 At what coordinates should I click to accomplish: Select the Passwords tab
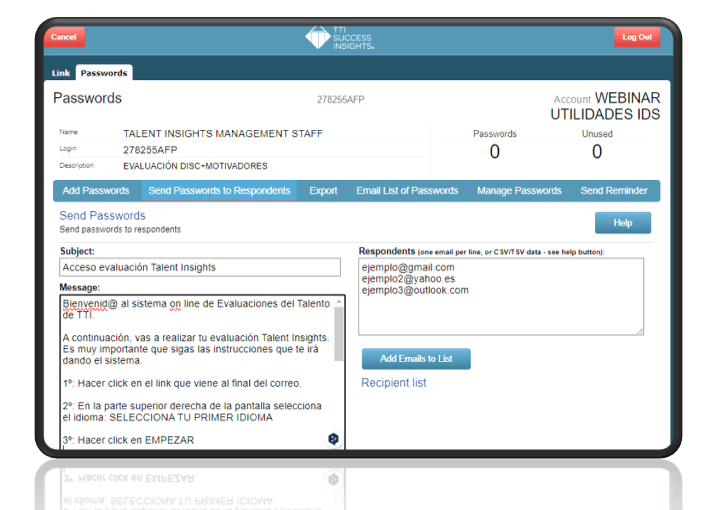[104, 73]
